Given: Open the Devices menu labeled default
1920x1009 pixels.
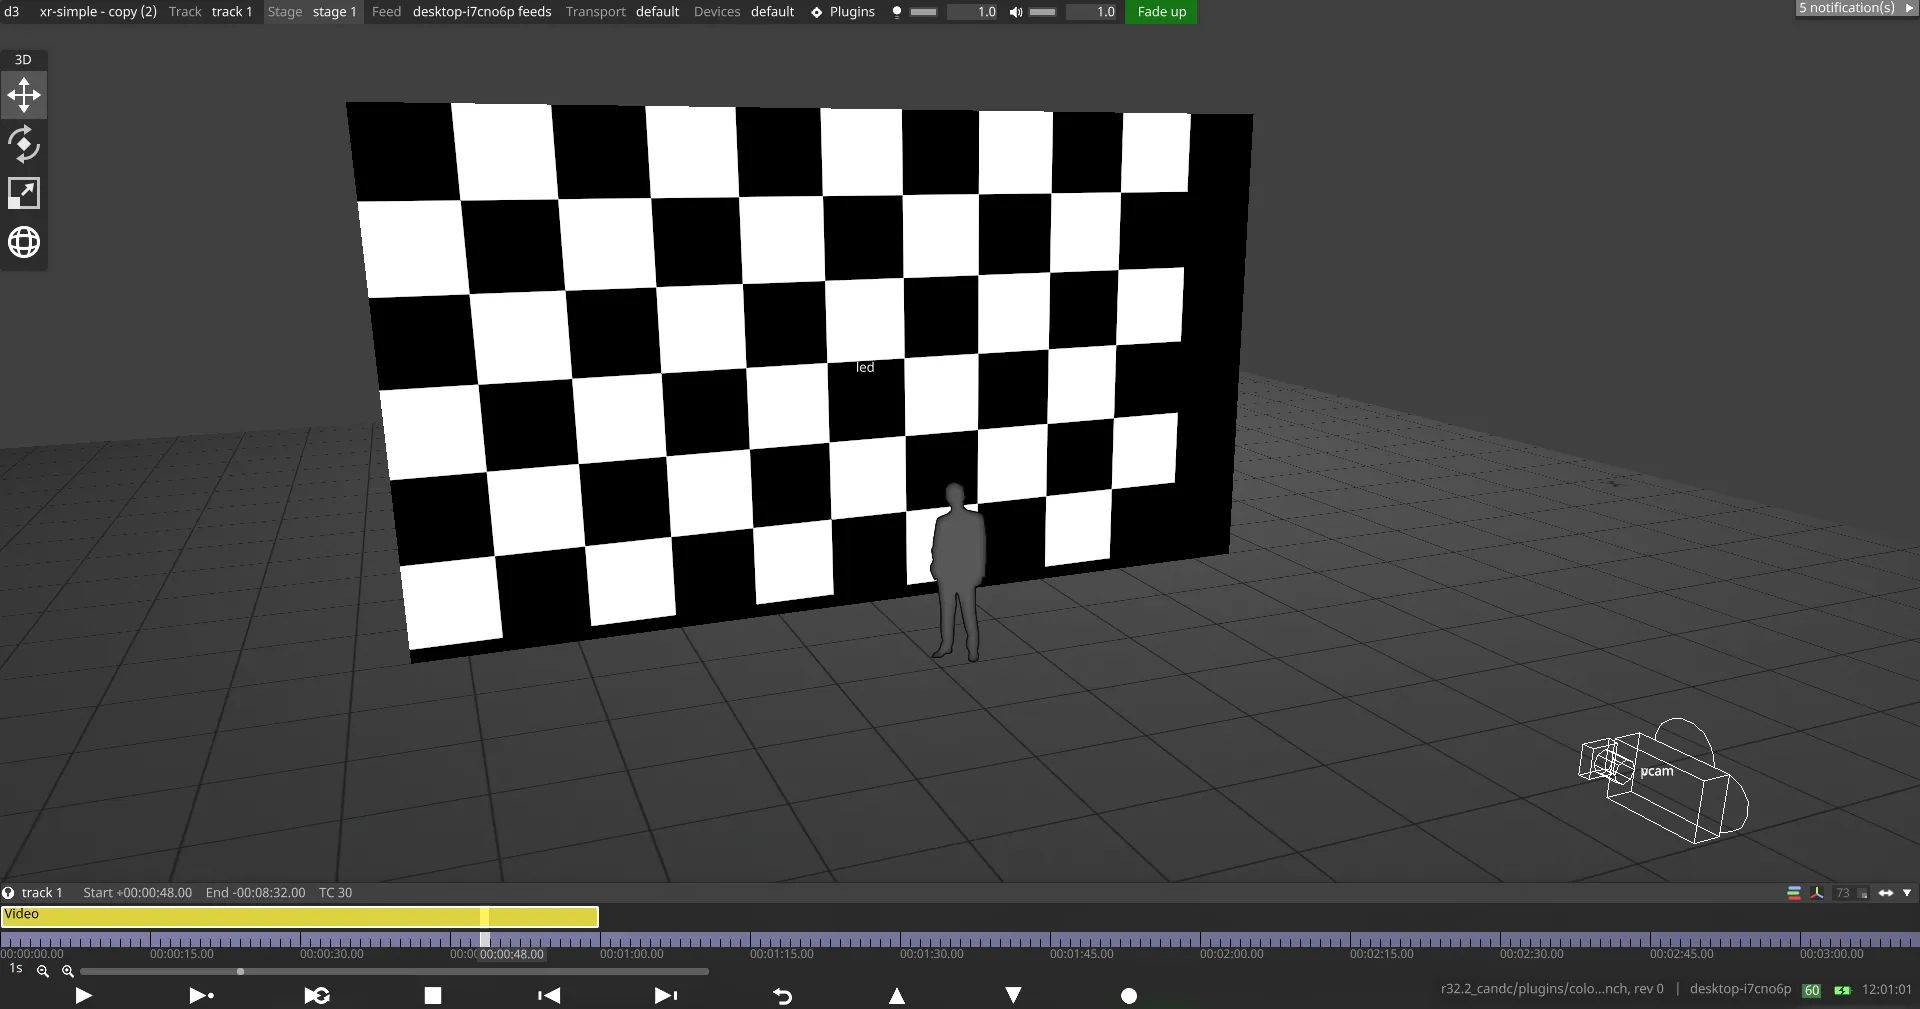Looking at the screenshot, I should tap(772, 12).
